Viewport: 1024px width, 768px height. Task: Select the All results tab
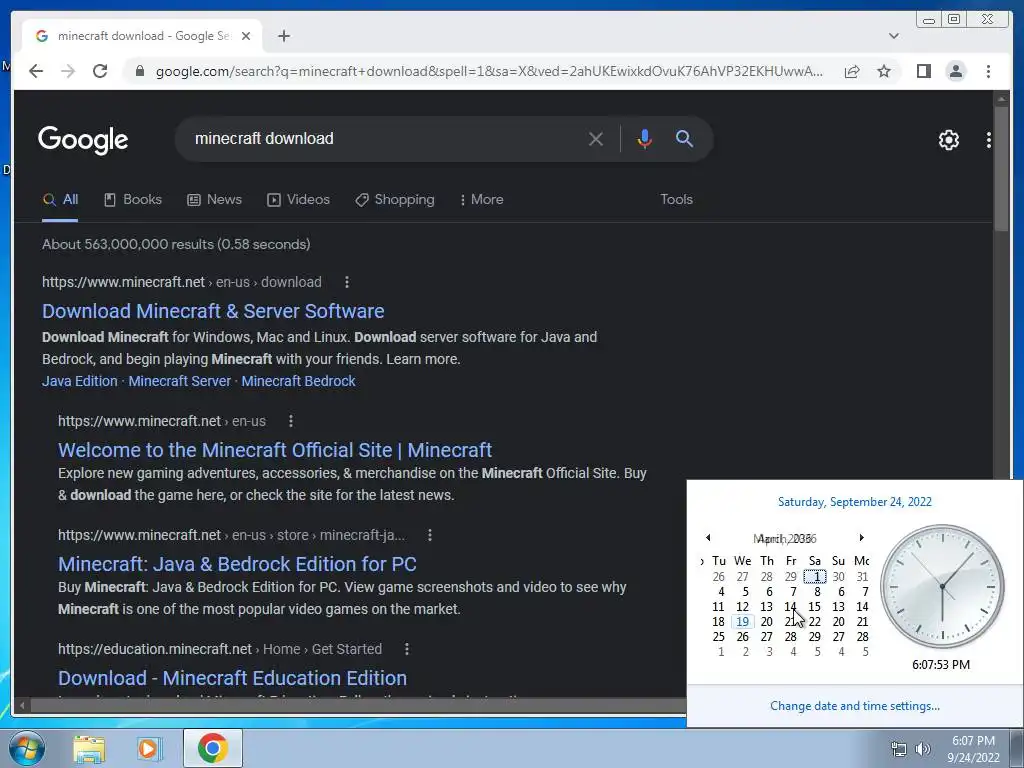60,200
